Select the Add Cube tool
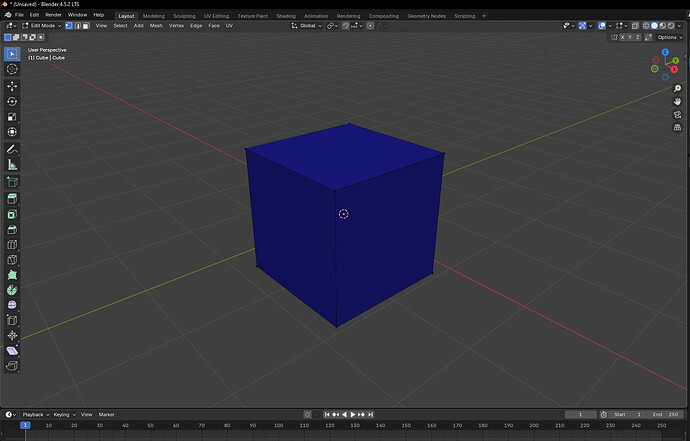The height and width of the screenshot is (441, 690). coord(12,182)
